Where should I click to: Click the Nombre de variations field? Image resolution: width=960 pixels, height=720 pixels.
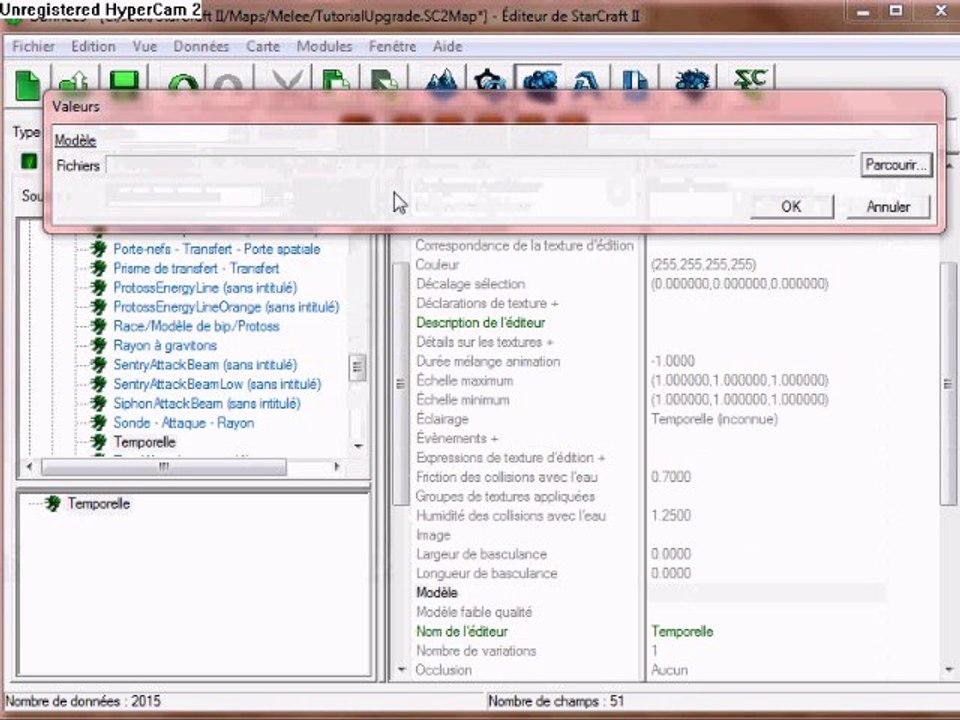pos(476,651)
